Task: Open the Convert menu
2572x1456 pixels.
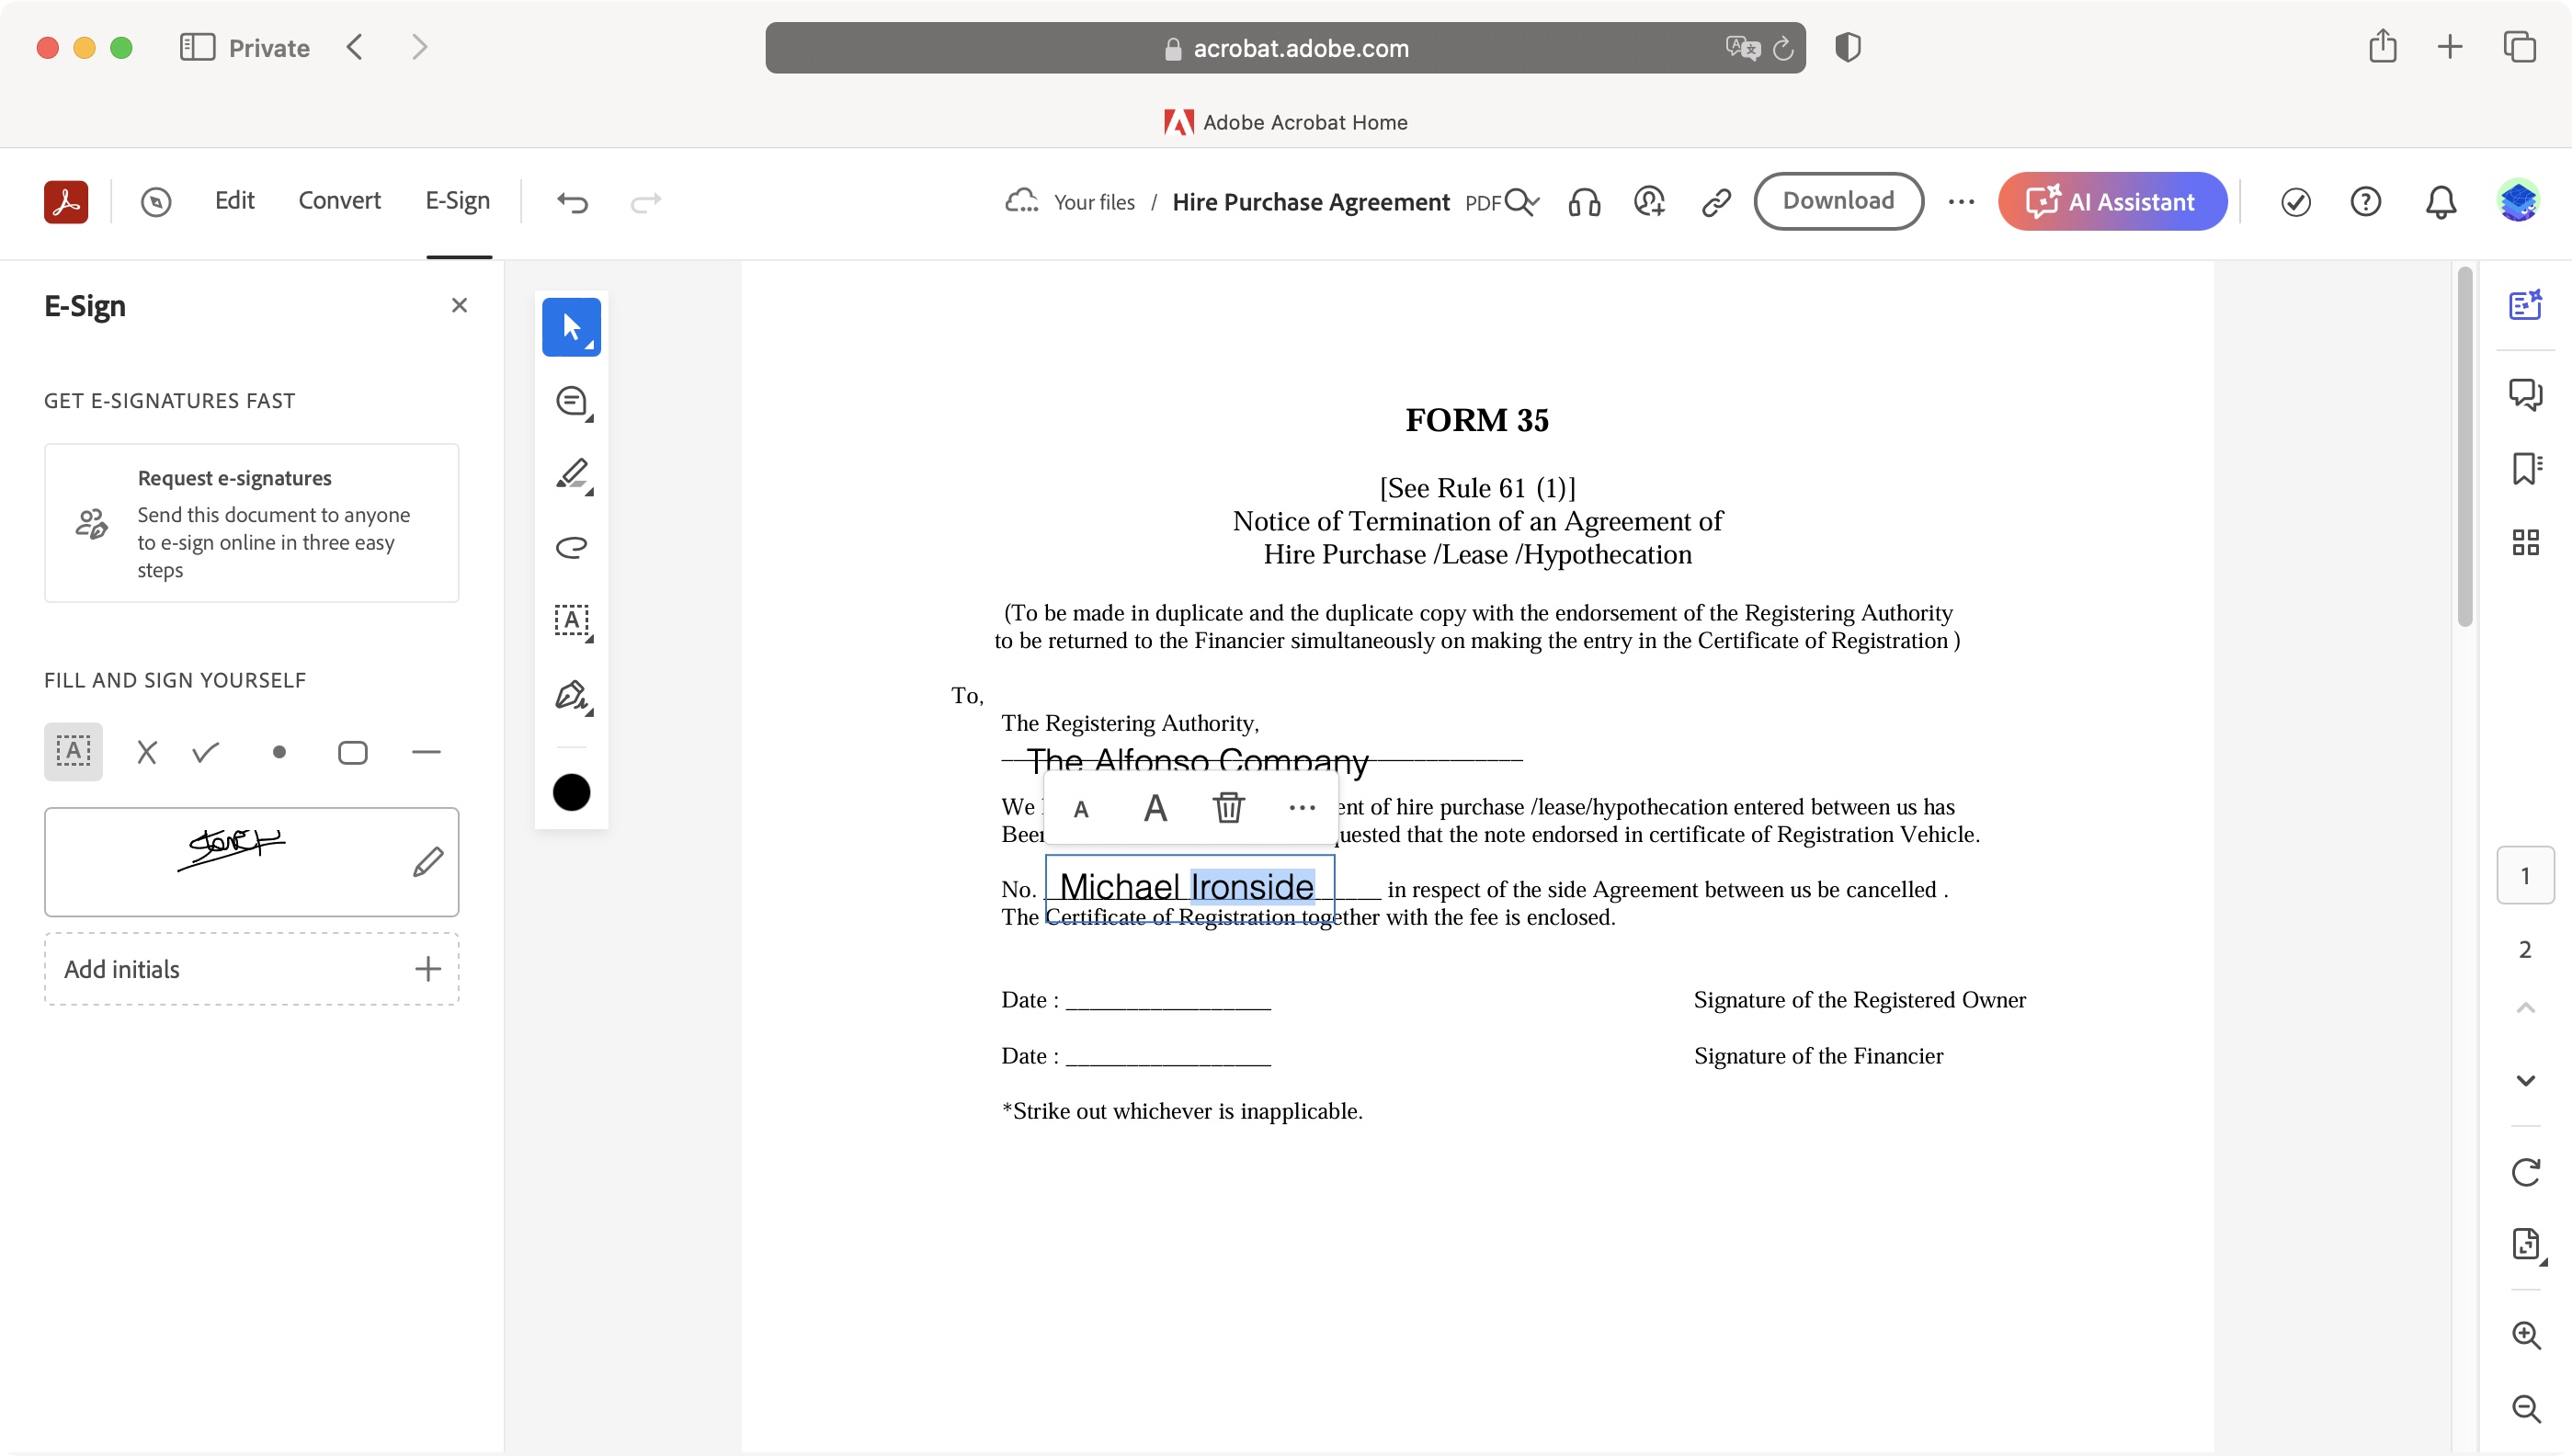Action: pos(339,201)
